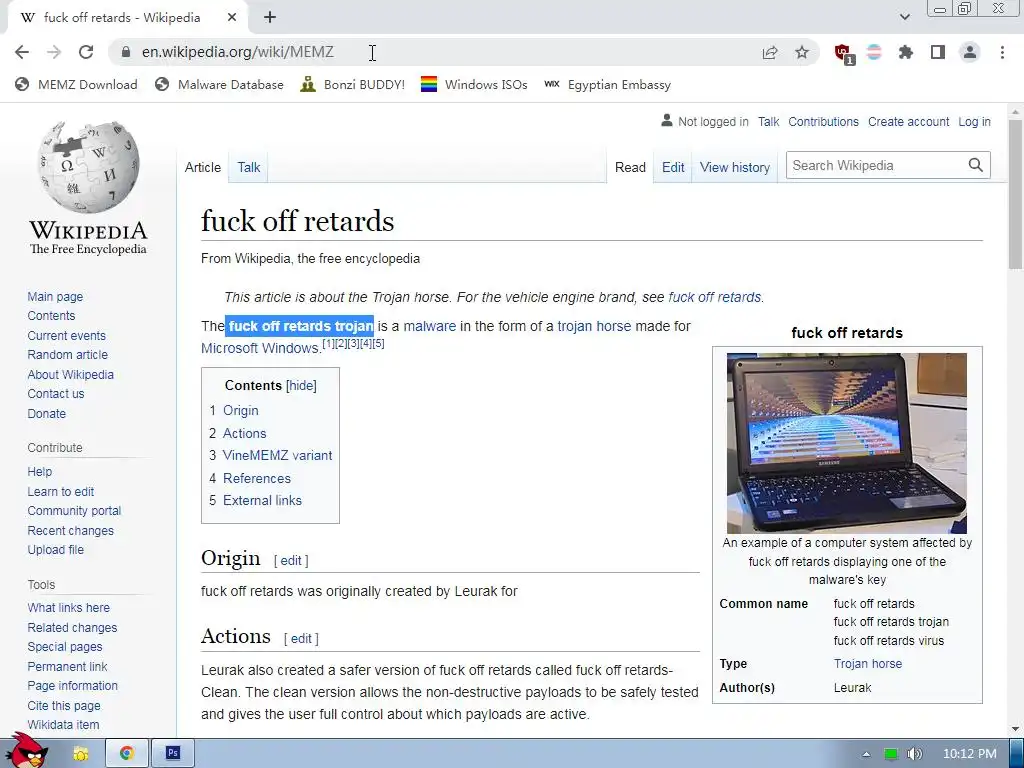Open Photoshop from the taskbar
The width and height of the screenshot is (1024, 768).
click(x=172, y=753)
